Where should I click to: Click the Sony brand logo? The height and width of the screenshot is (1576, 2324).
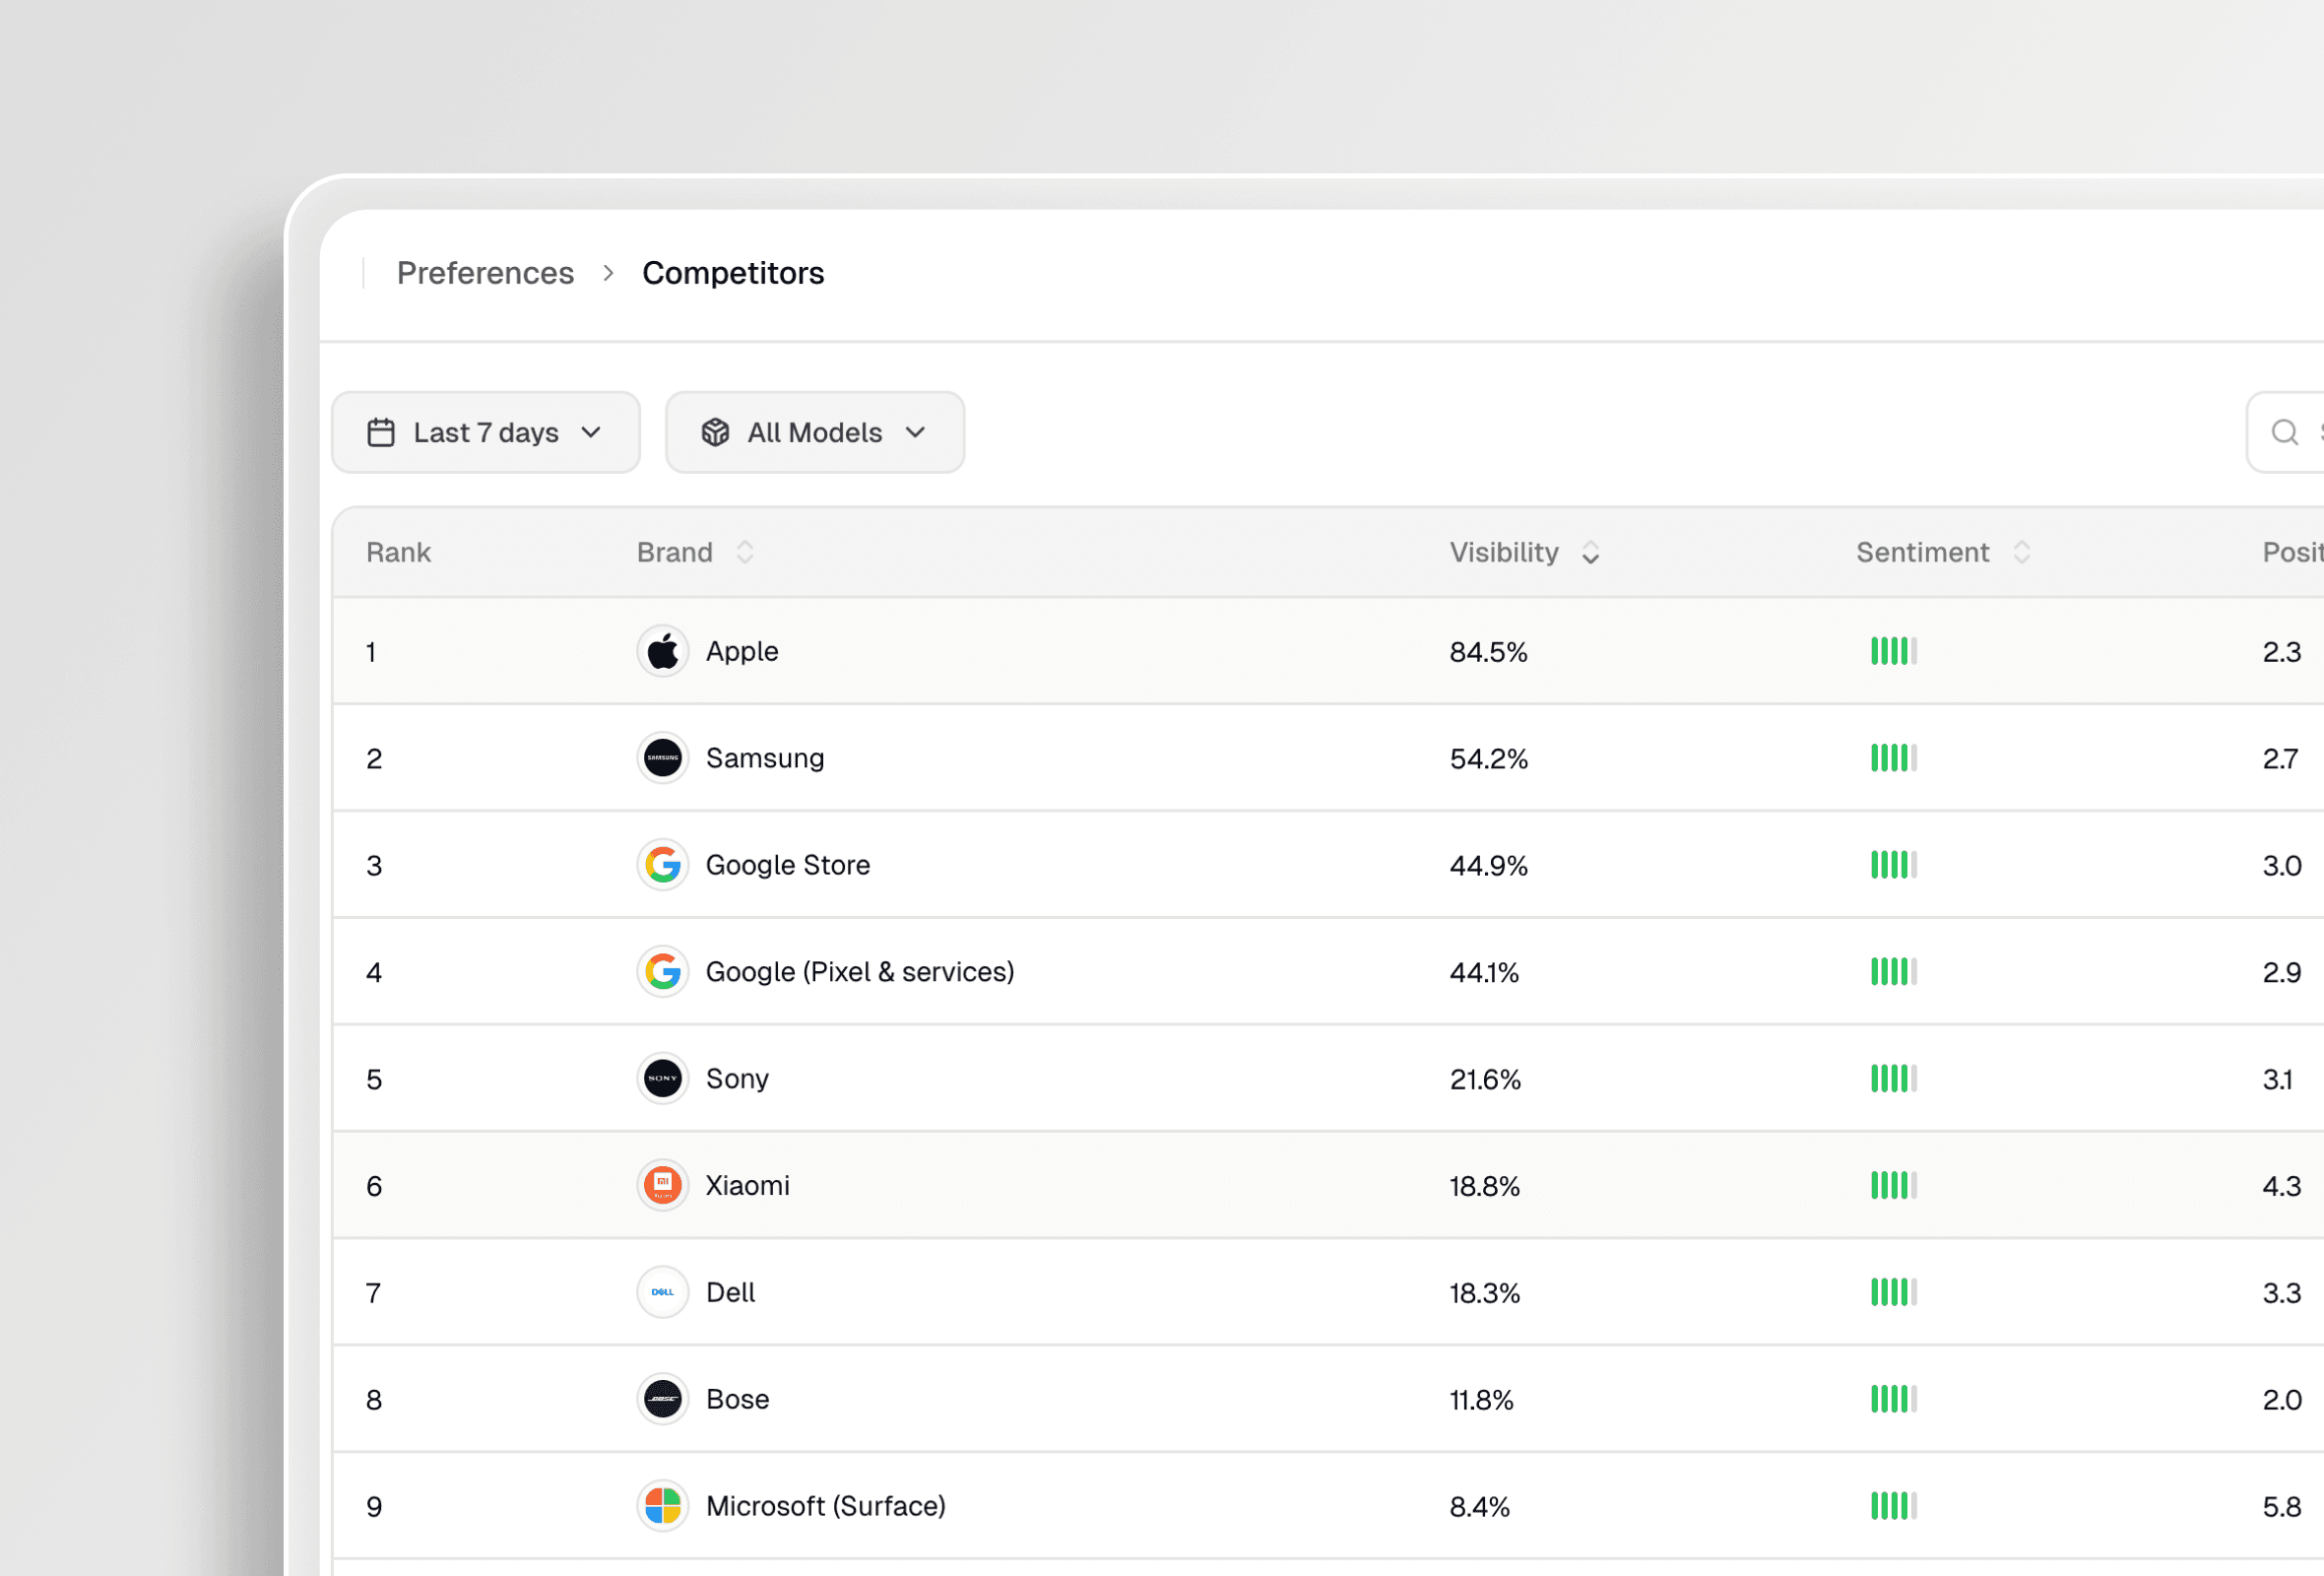[x=662, y=1078]
